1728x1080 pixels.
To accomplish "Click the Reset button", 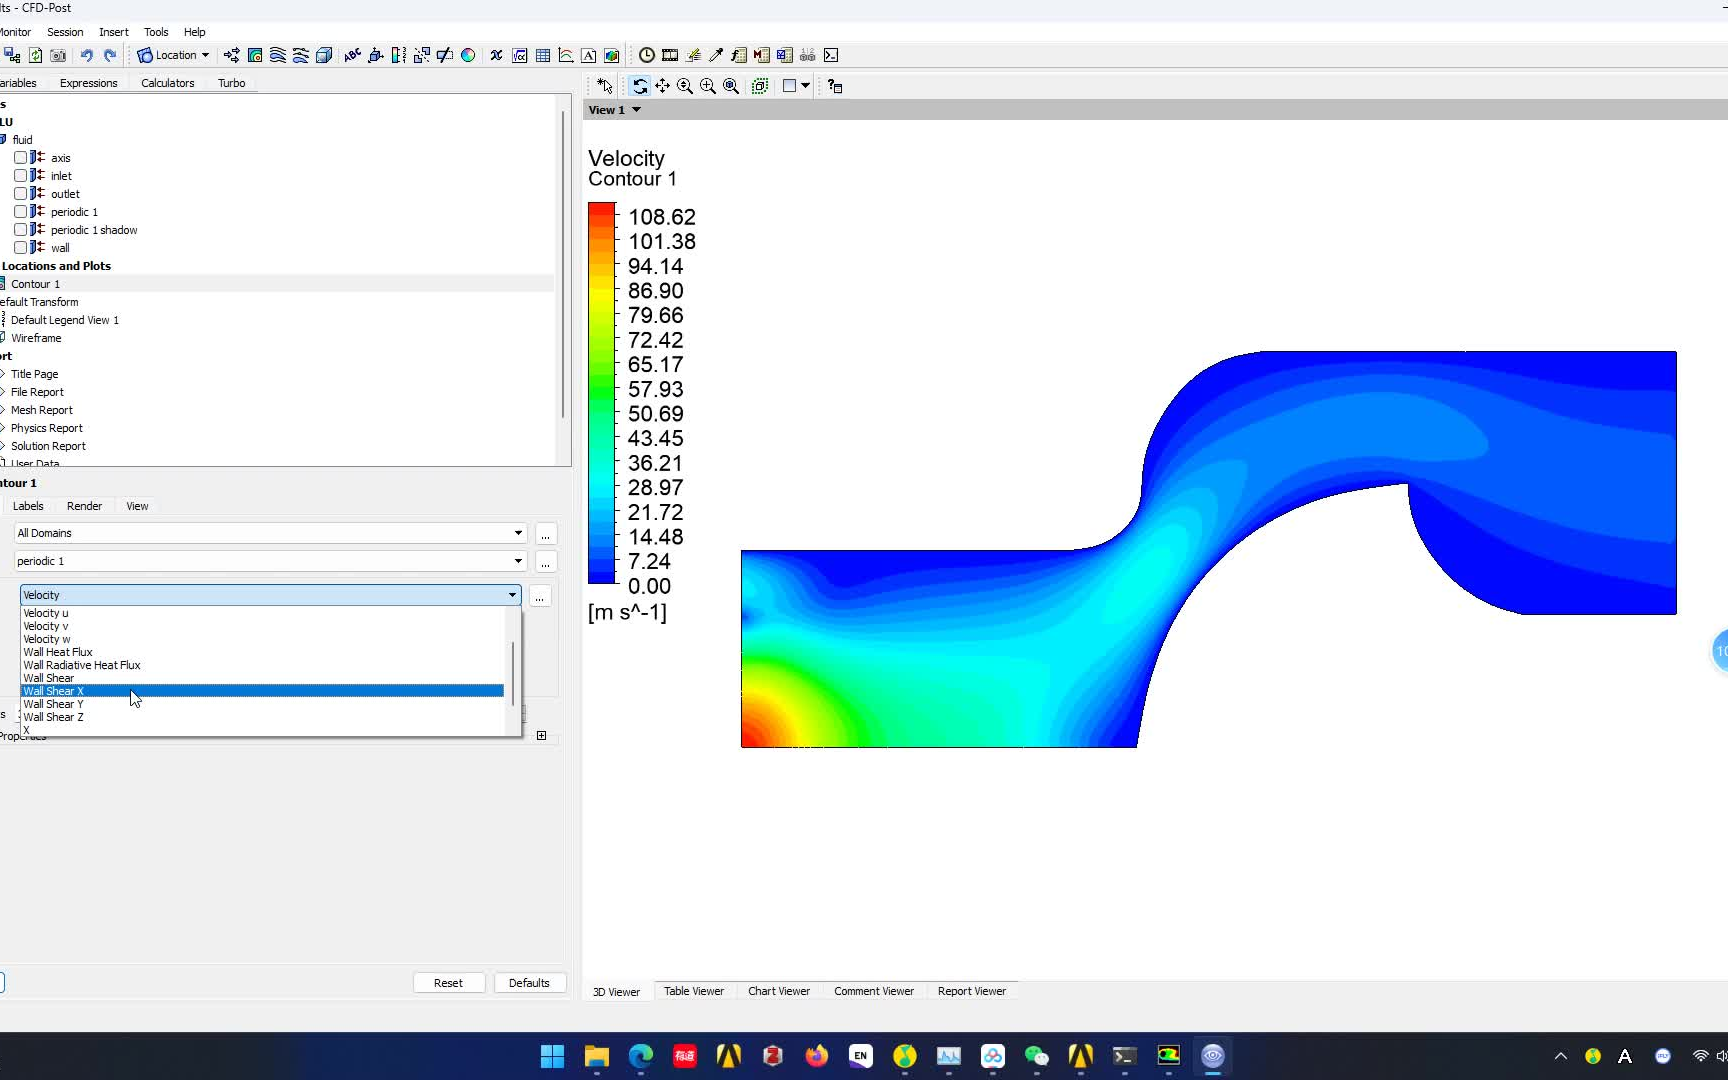I will point(449,982).
